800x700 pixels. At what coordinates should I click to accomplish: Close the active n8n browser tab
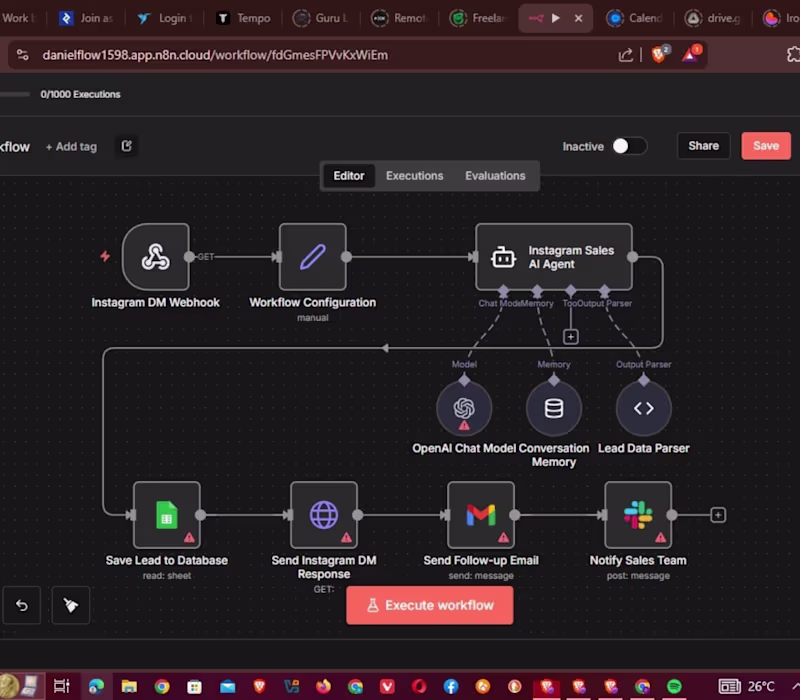click(x=579, y=18)
